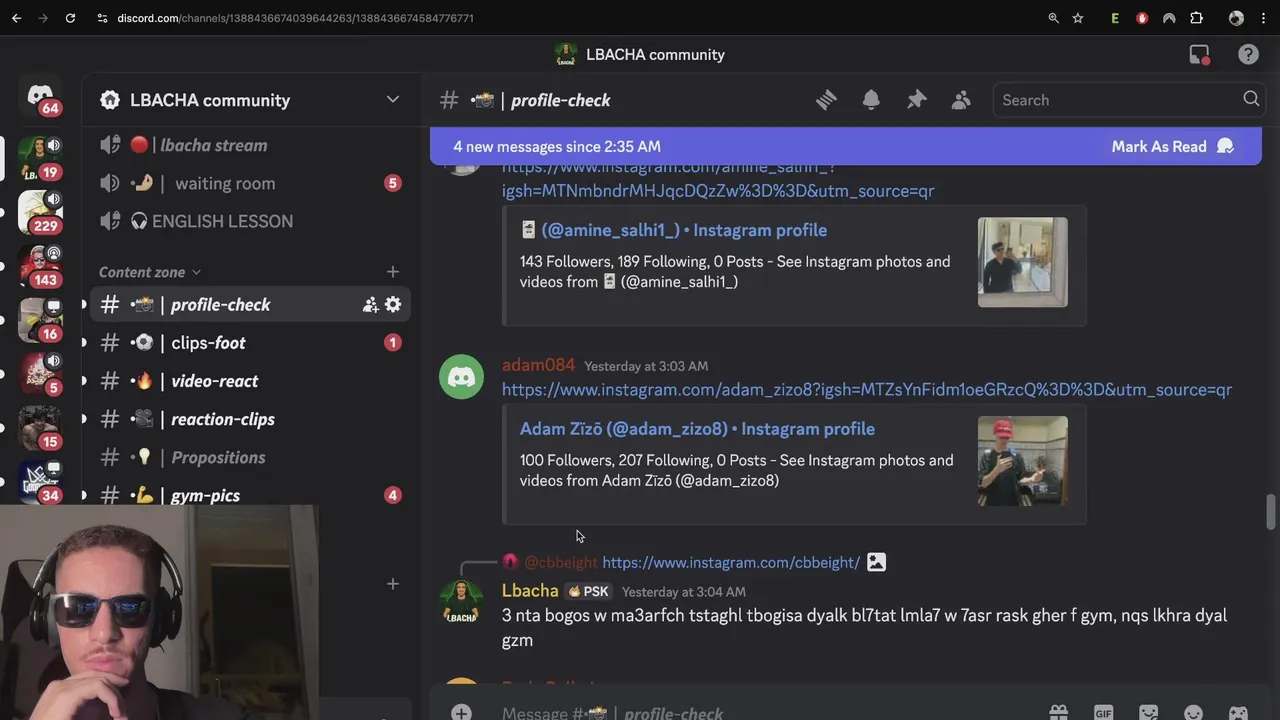Open Adam Zīzō Instagram profile embed title
This screenshot has width=1280, height=720.
(697, 429)
